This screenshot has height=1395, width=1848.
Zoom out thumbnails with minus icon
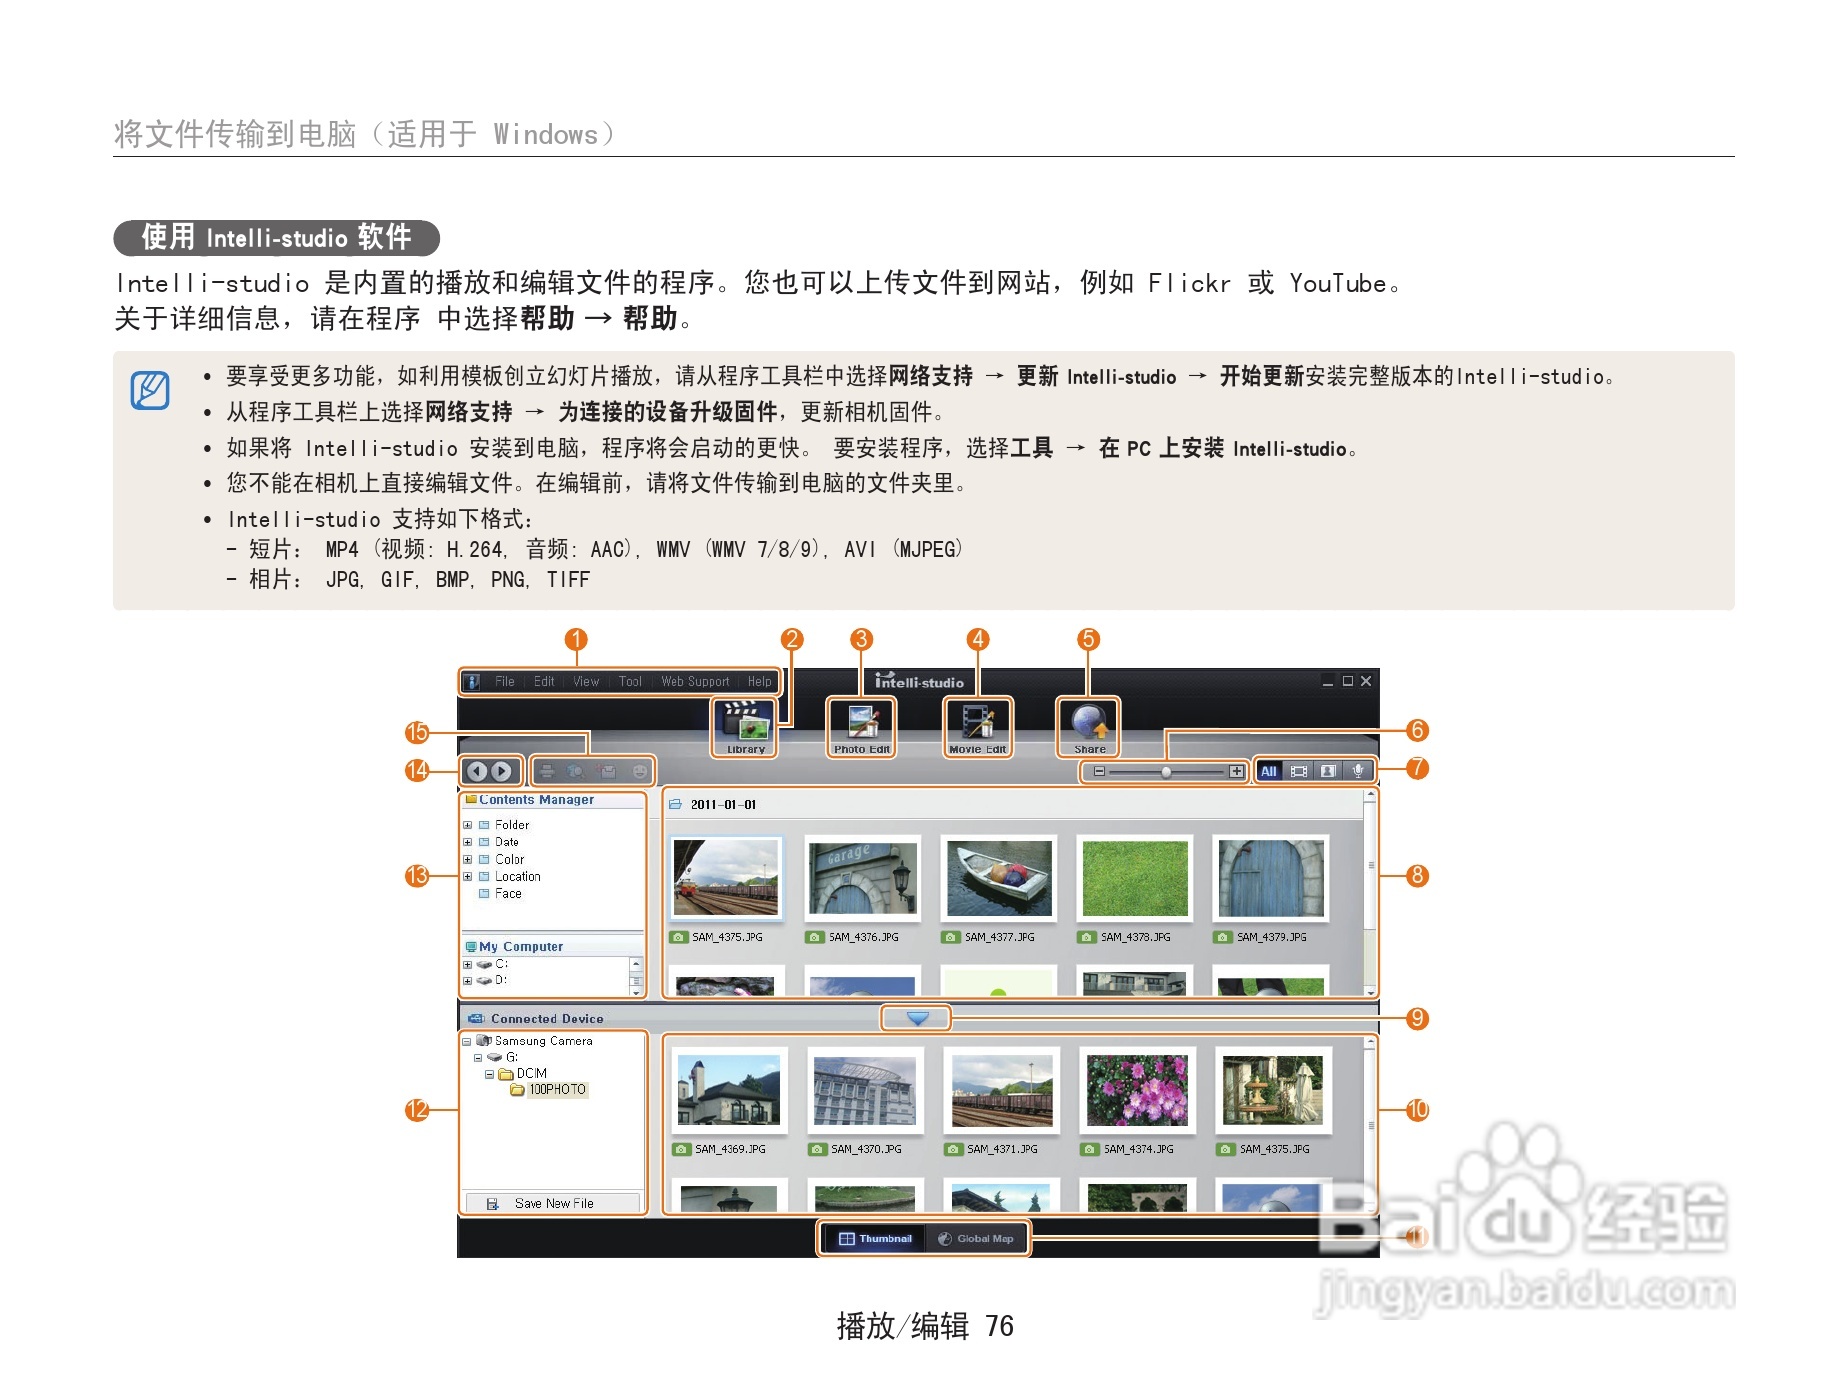coord(1099,771)
